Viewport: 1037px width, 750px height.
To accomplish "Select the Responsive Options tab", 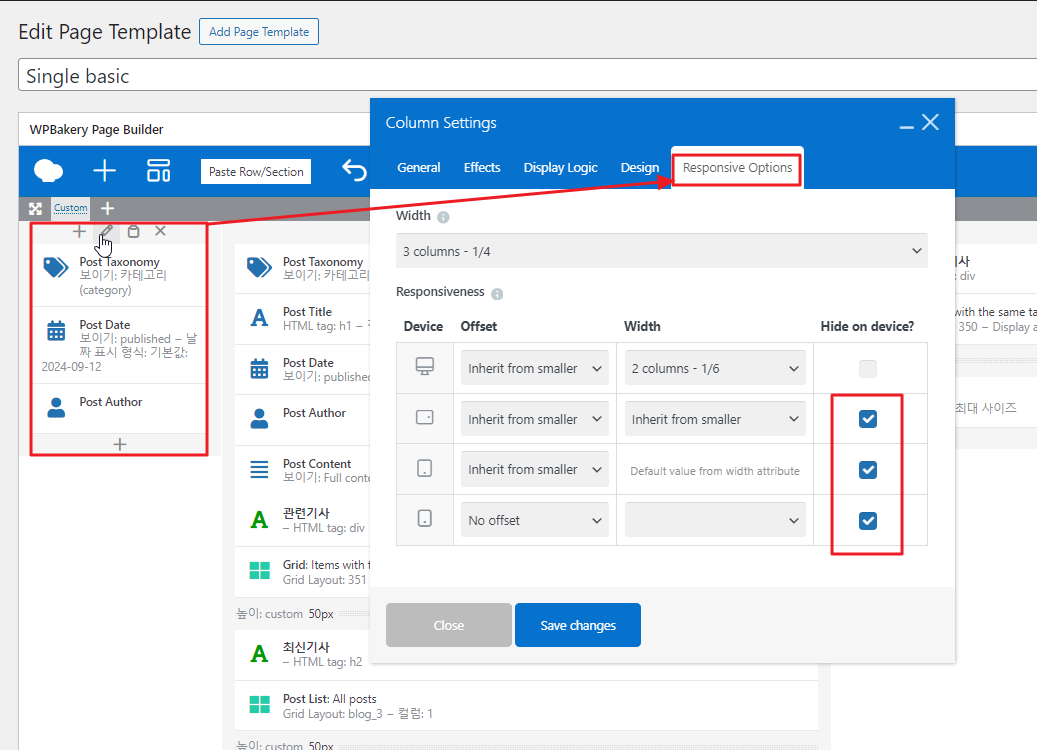I will point(737,167).
